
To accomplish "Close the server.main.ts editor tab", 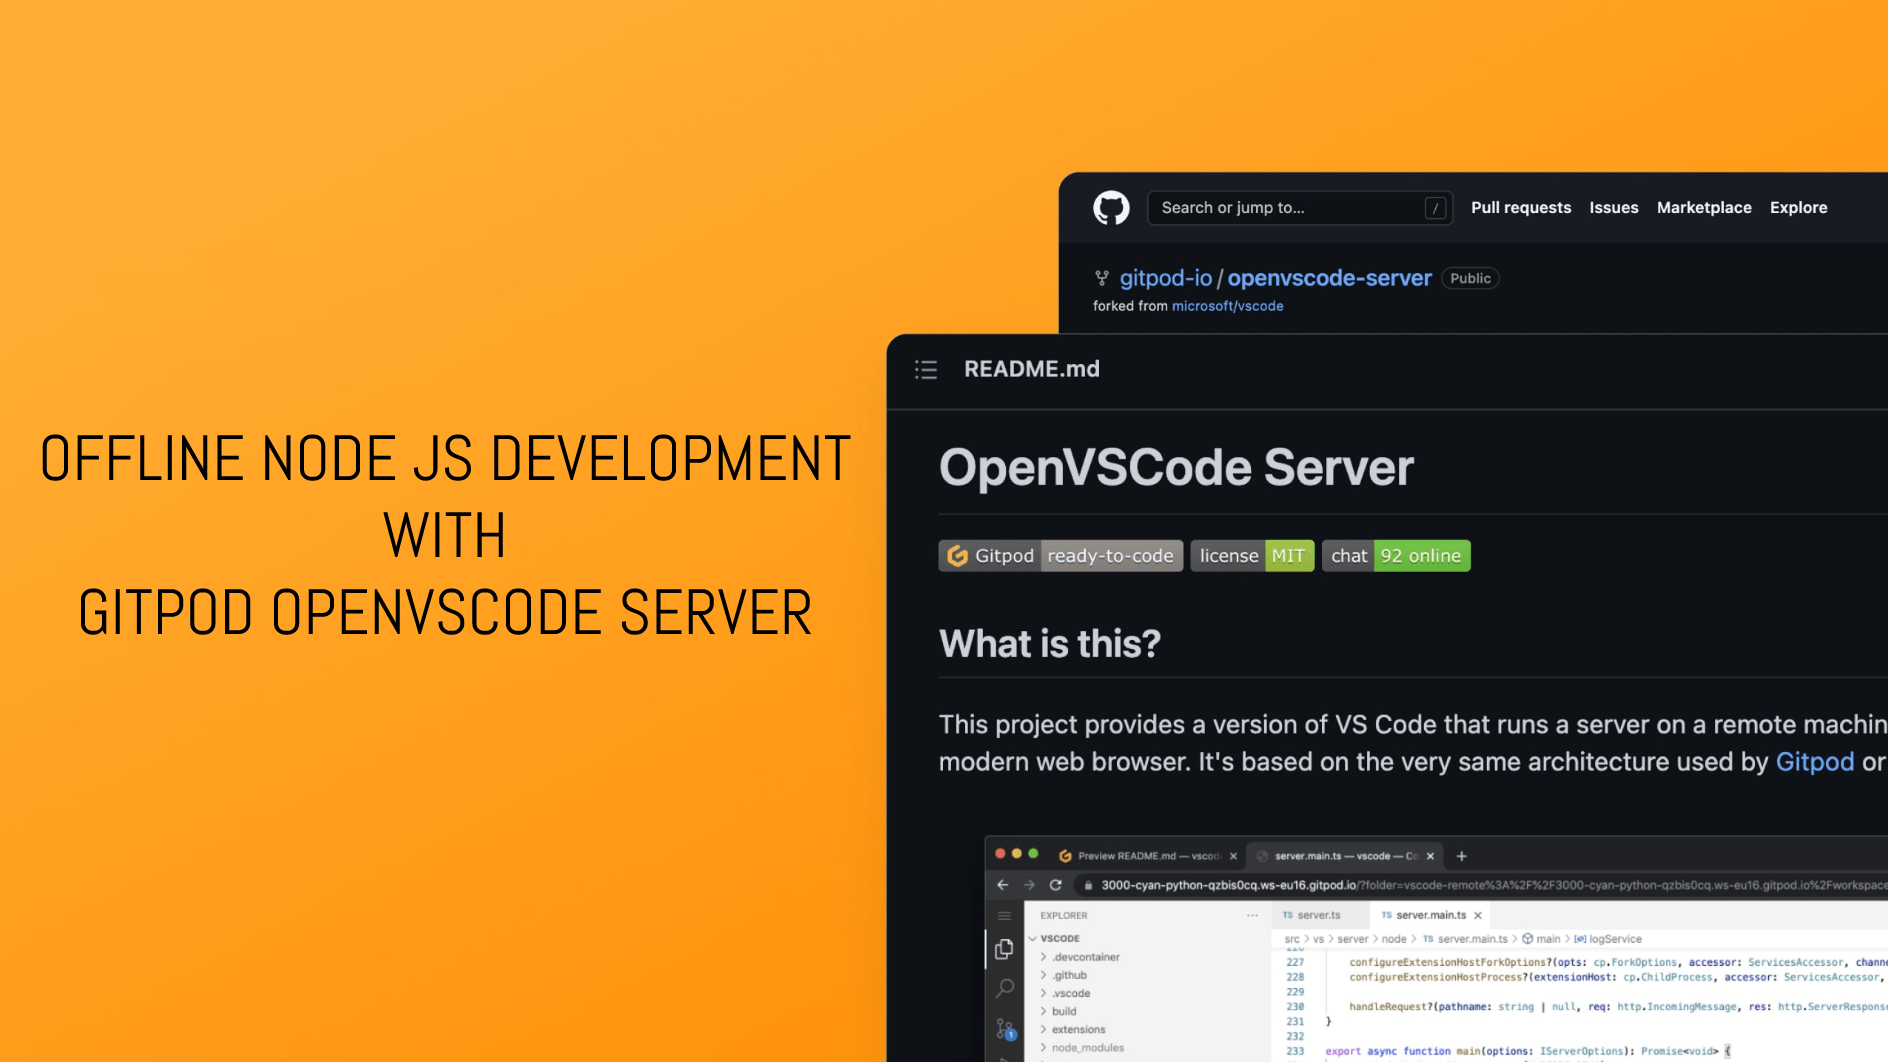I will click(x=1478, y=915).
